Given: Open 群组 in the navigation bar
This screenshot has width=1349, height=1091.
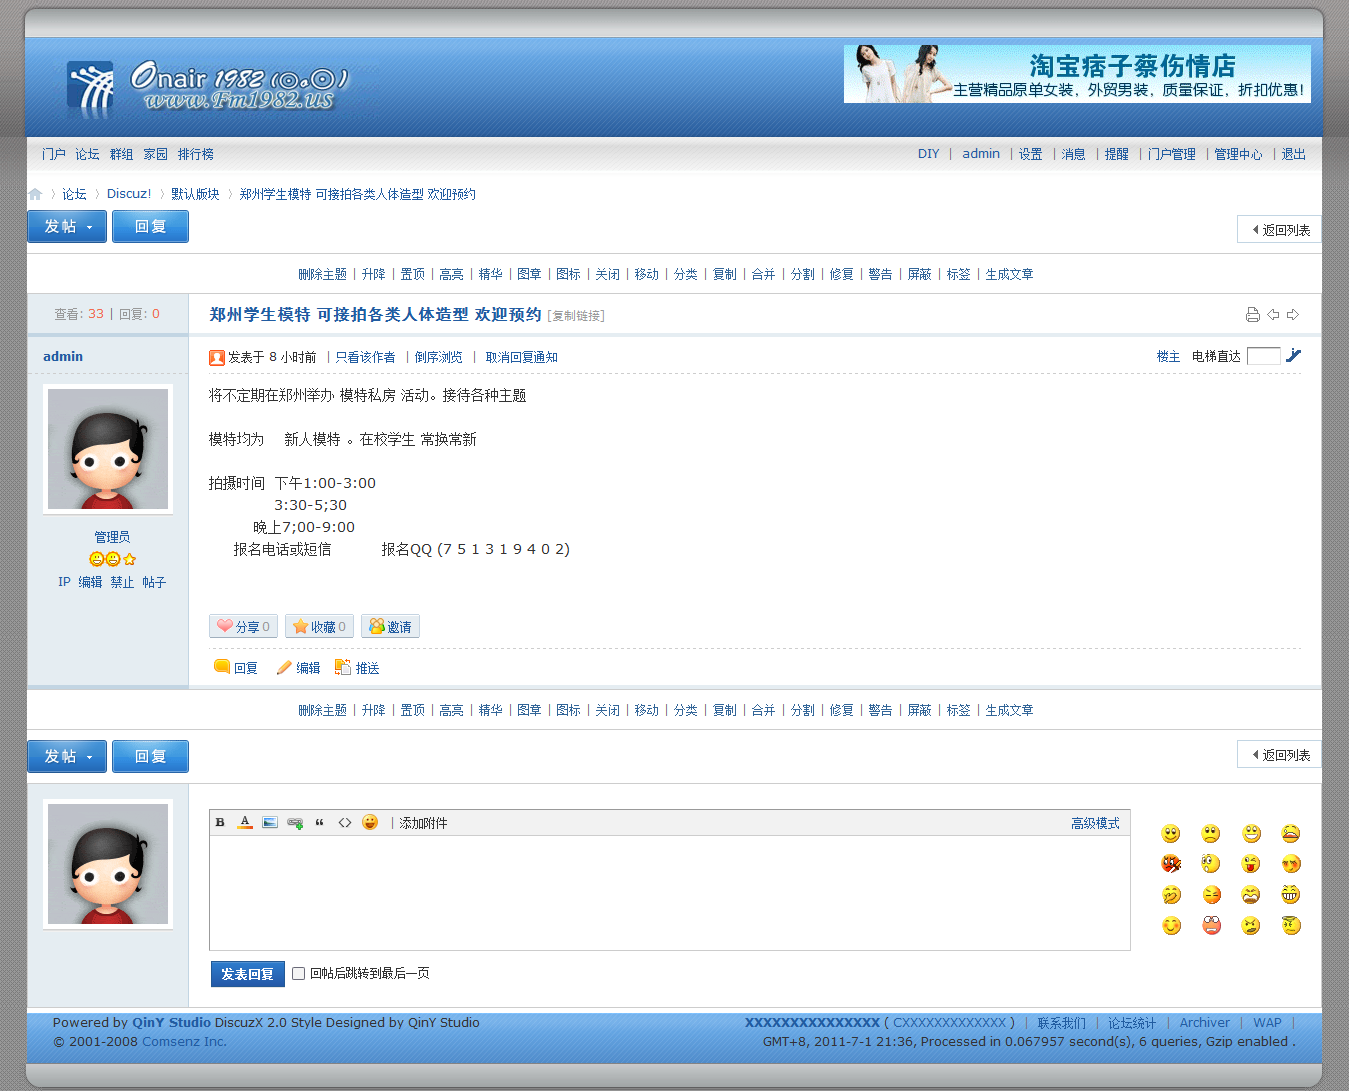Looking at the screenshot, I should (121, 154).
